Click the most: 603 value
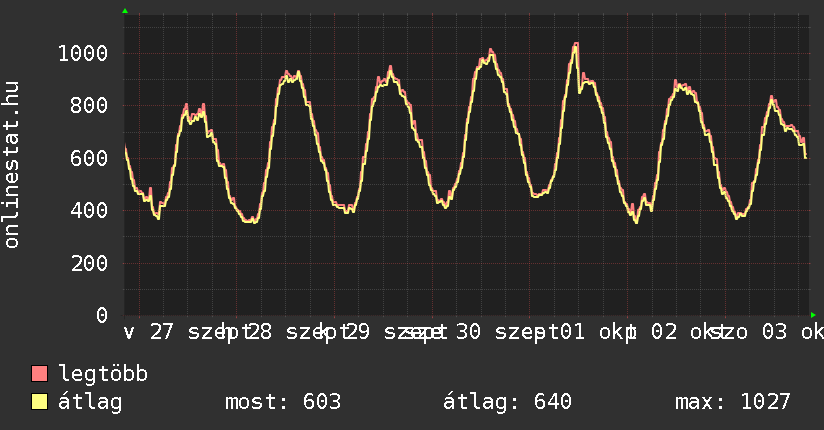824x430 pixels. pos(283,402)
